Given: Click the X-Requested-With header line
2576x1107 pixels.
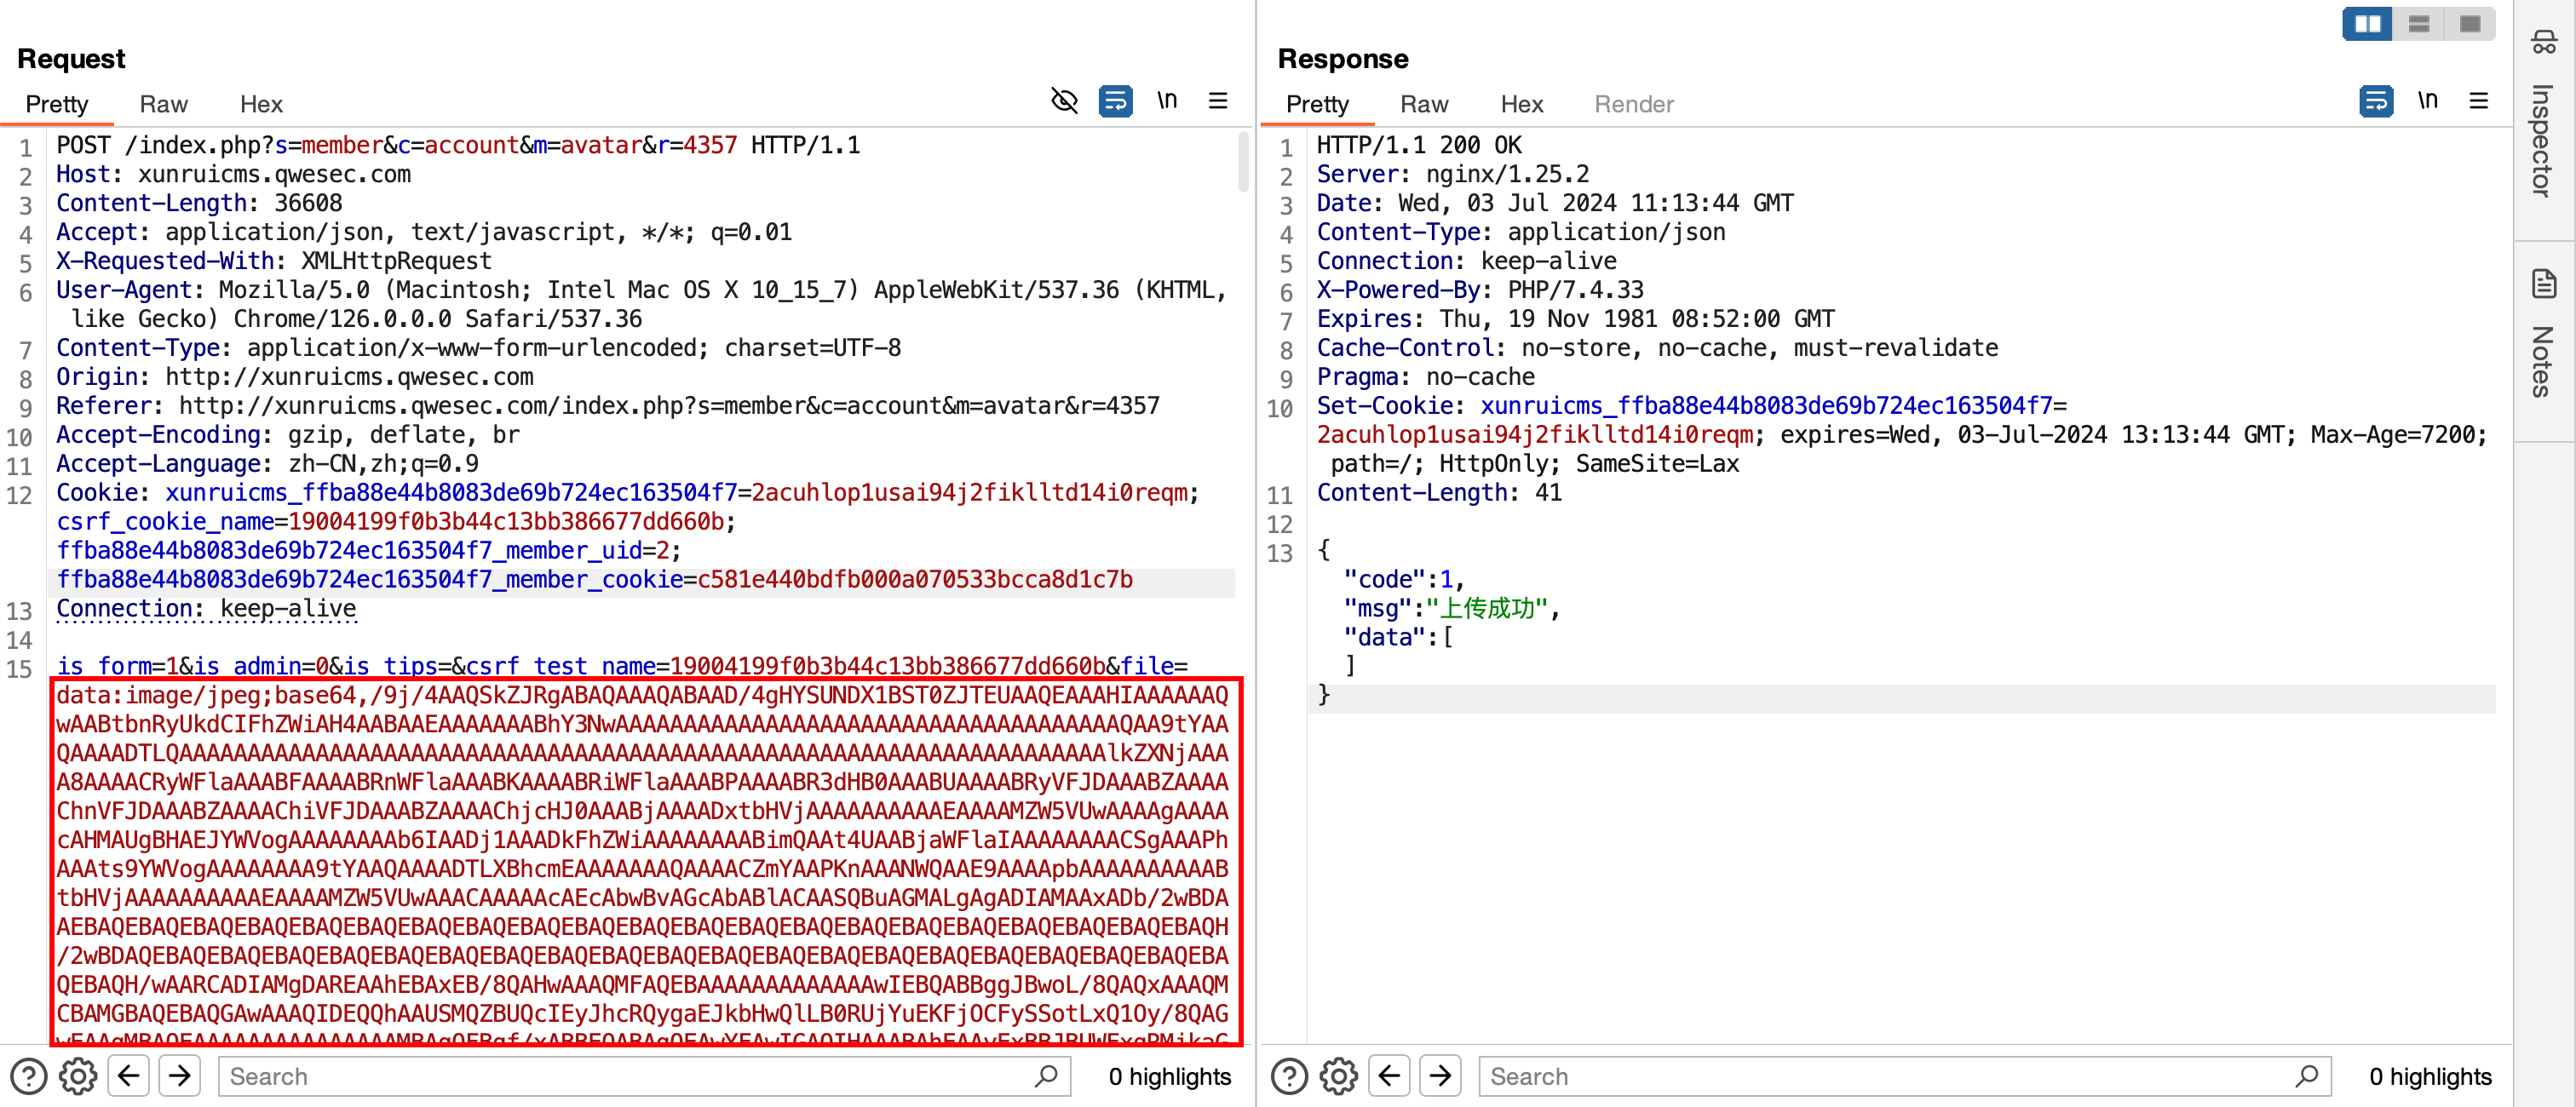Looking at the screenshot, I should coord(274,262).
